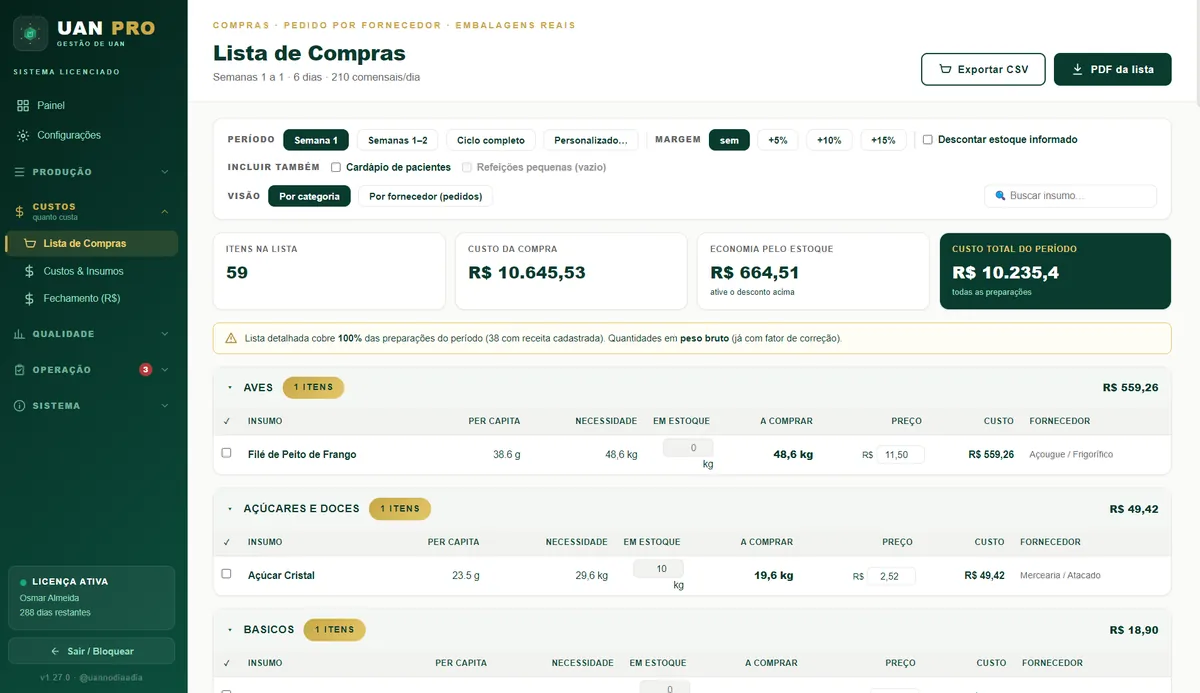1200x693 pixels.
Task: Click the 1 ITENS badge beside Aves
Action: point(313,387)
